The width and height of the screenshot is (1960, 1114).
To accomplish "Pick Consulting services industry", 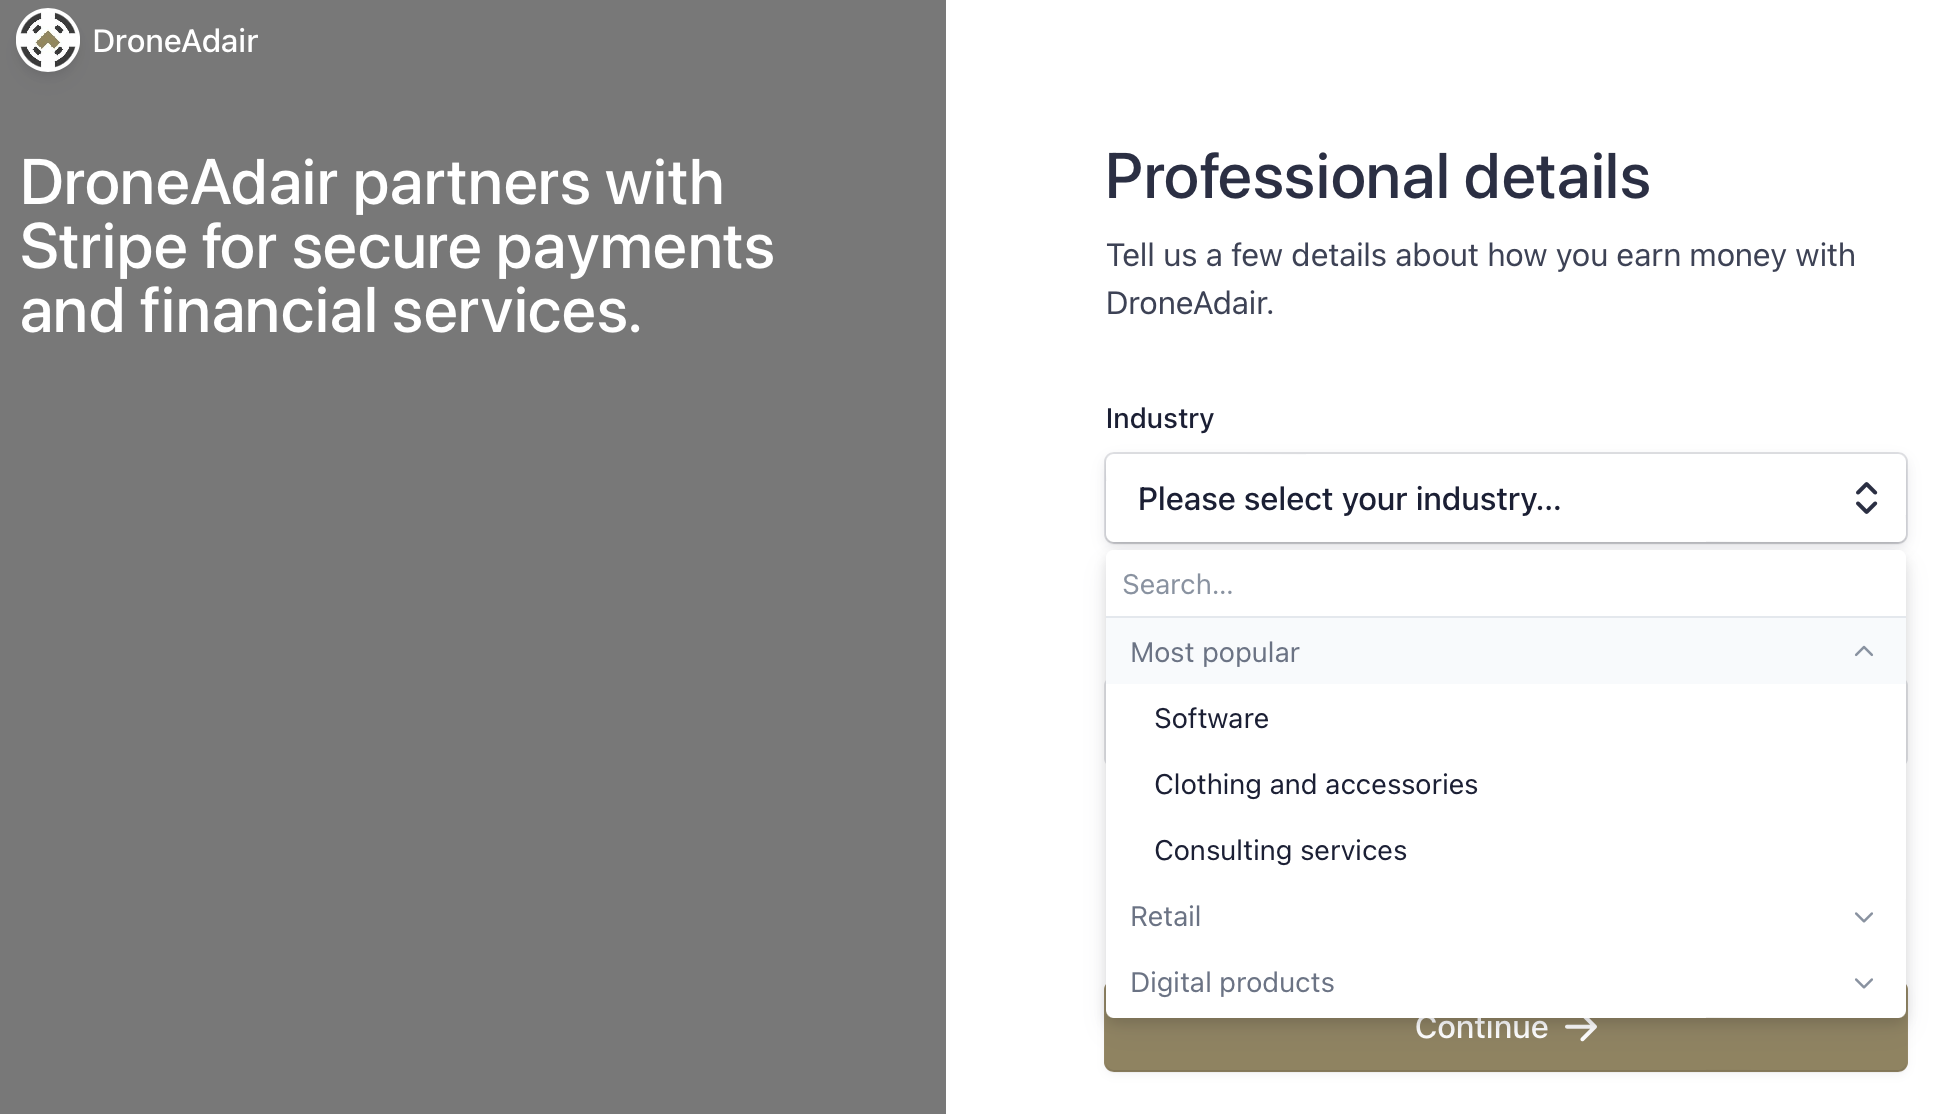I will point(1506,850).
